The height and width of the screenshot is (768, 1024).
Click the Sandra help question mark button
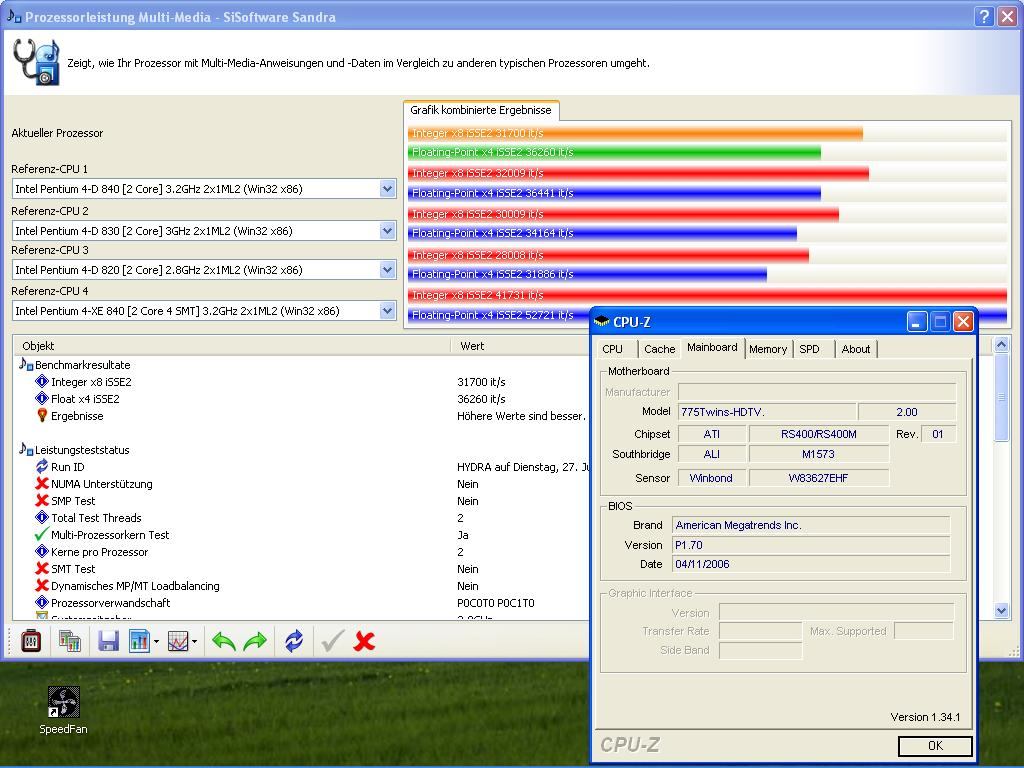pos(984,16)
